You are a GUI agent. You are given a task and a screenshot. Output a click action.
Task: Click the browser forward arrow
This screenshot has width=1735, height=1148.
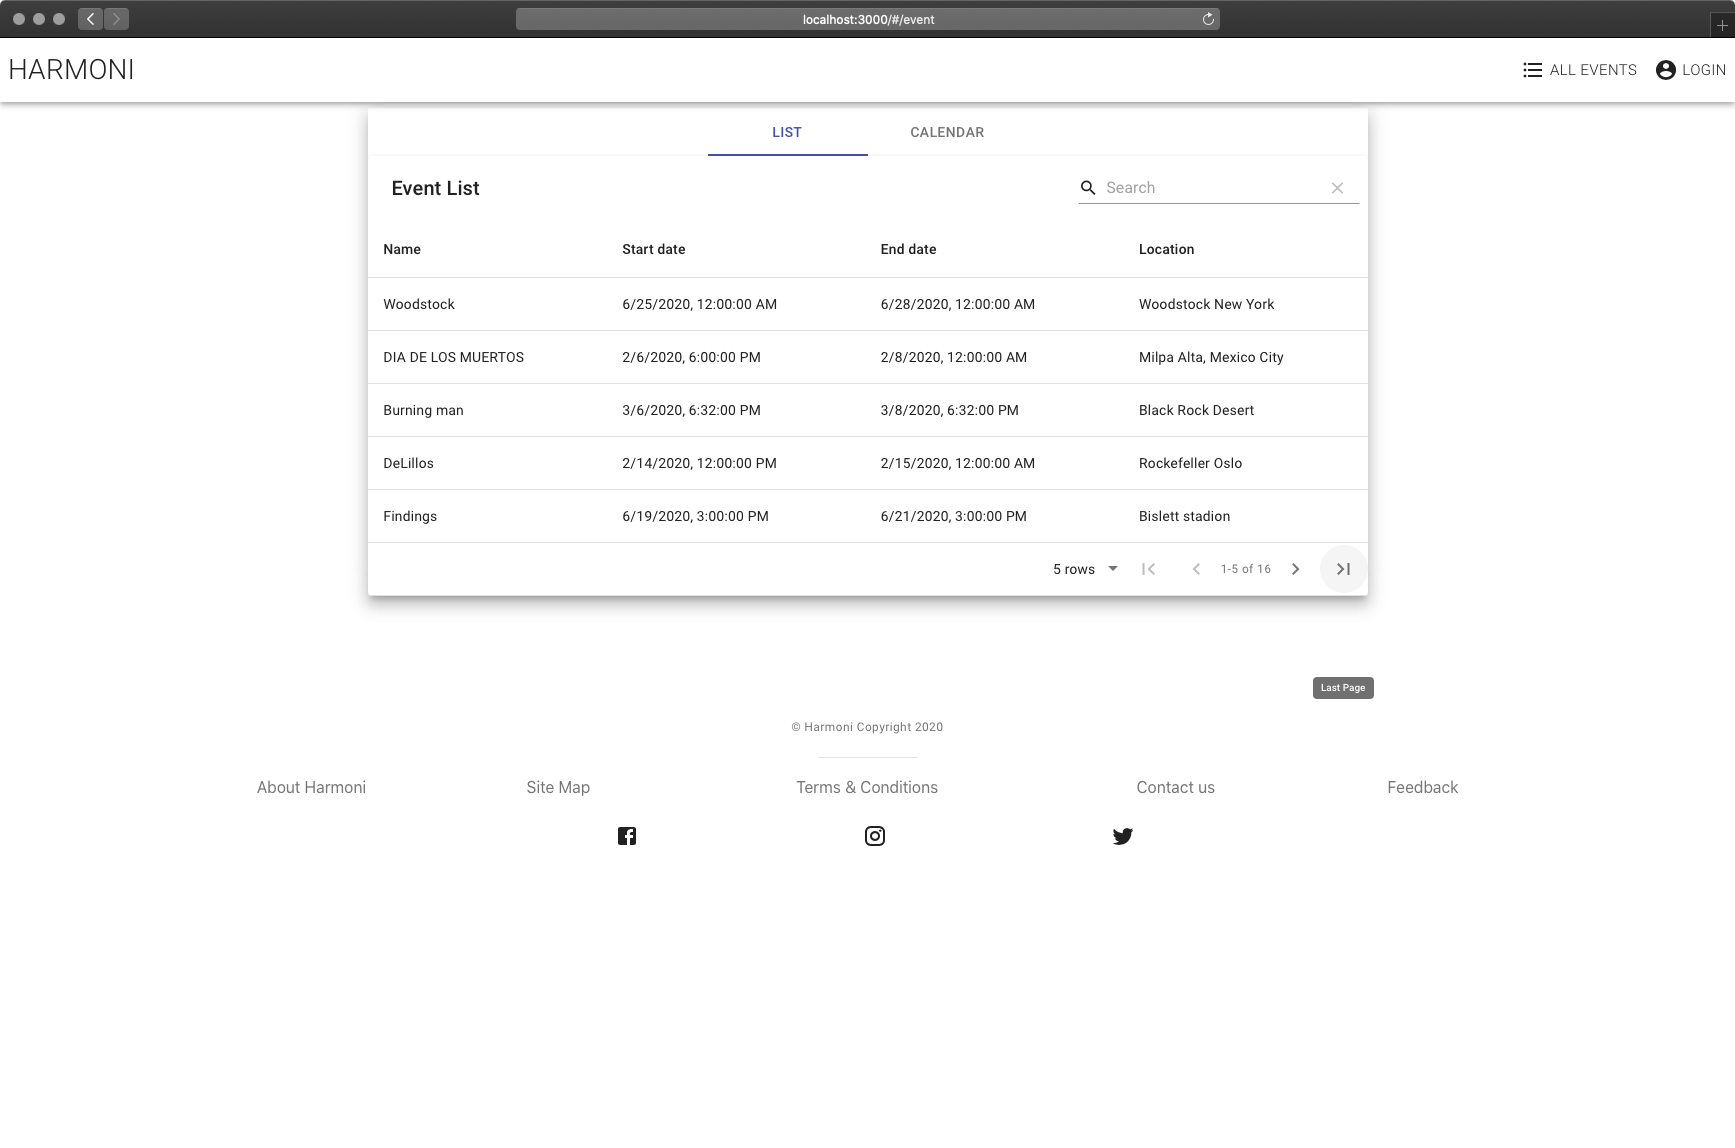pyautogui.click(x=117, y=19)
